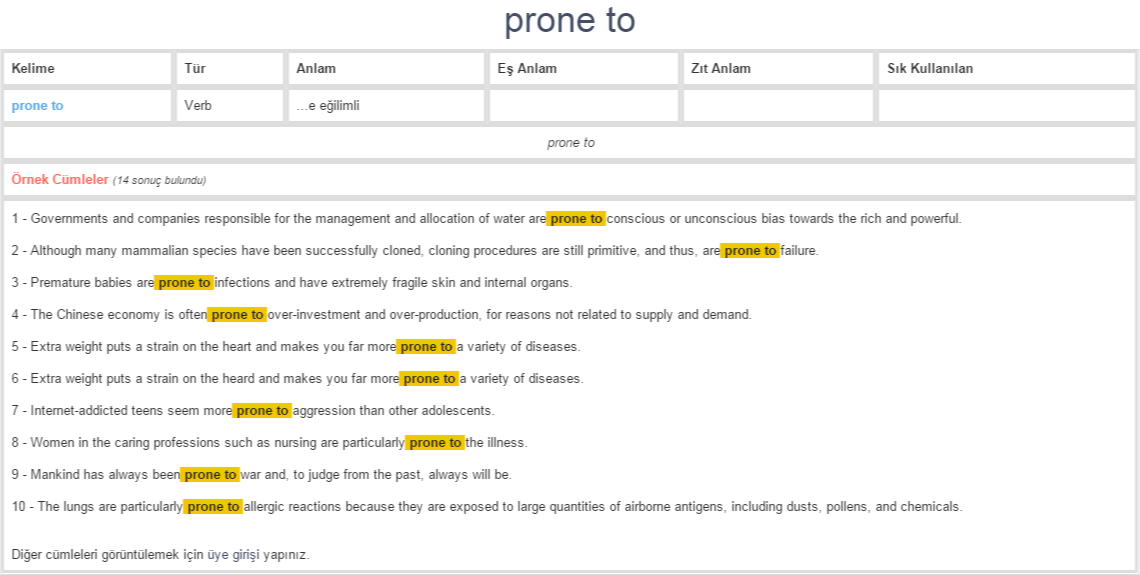Click the "Zıt Anlam" column header

tap(721, 69)
